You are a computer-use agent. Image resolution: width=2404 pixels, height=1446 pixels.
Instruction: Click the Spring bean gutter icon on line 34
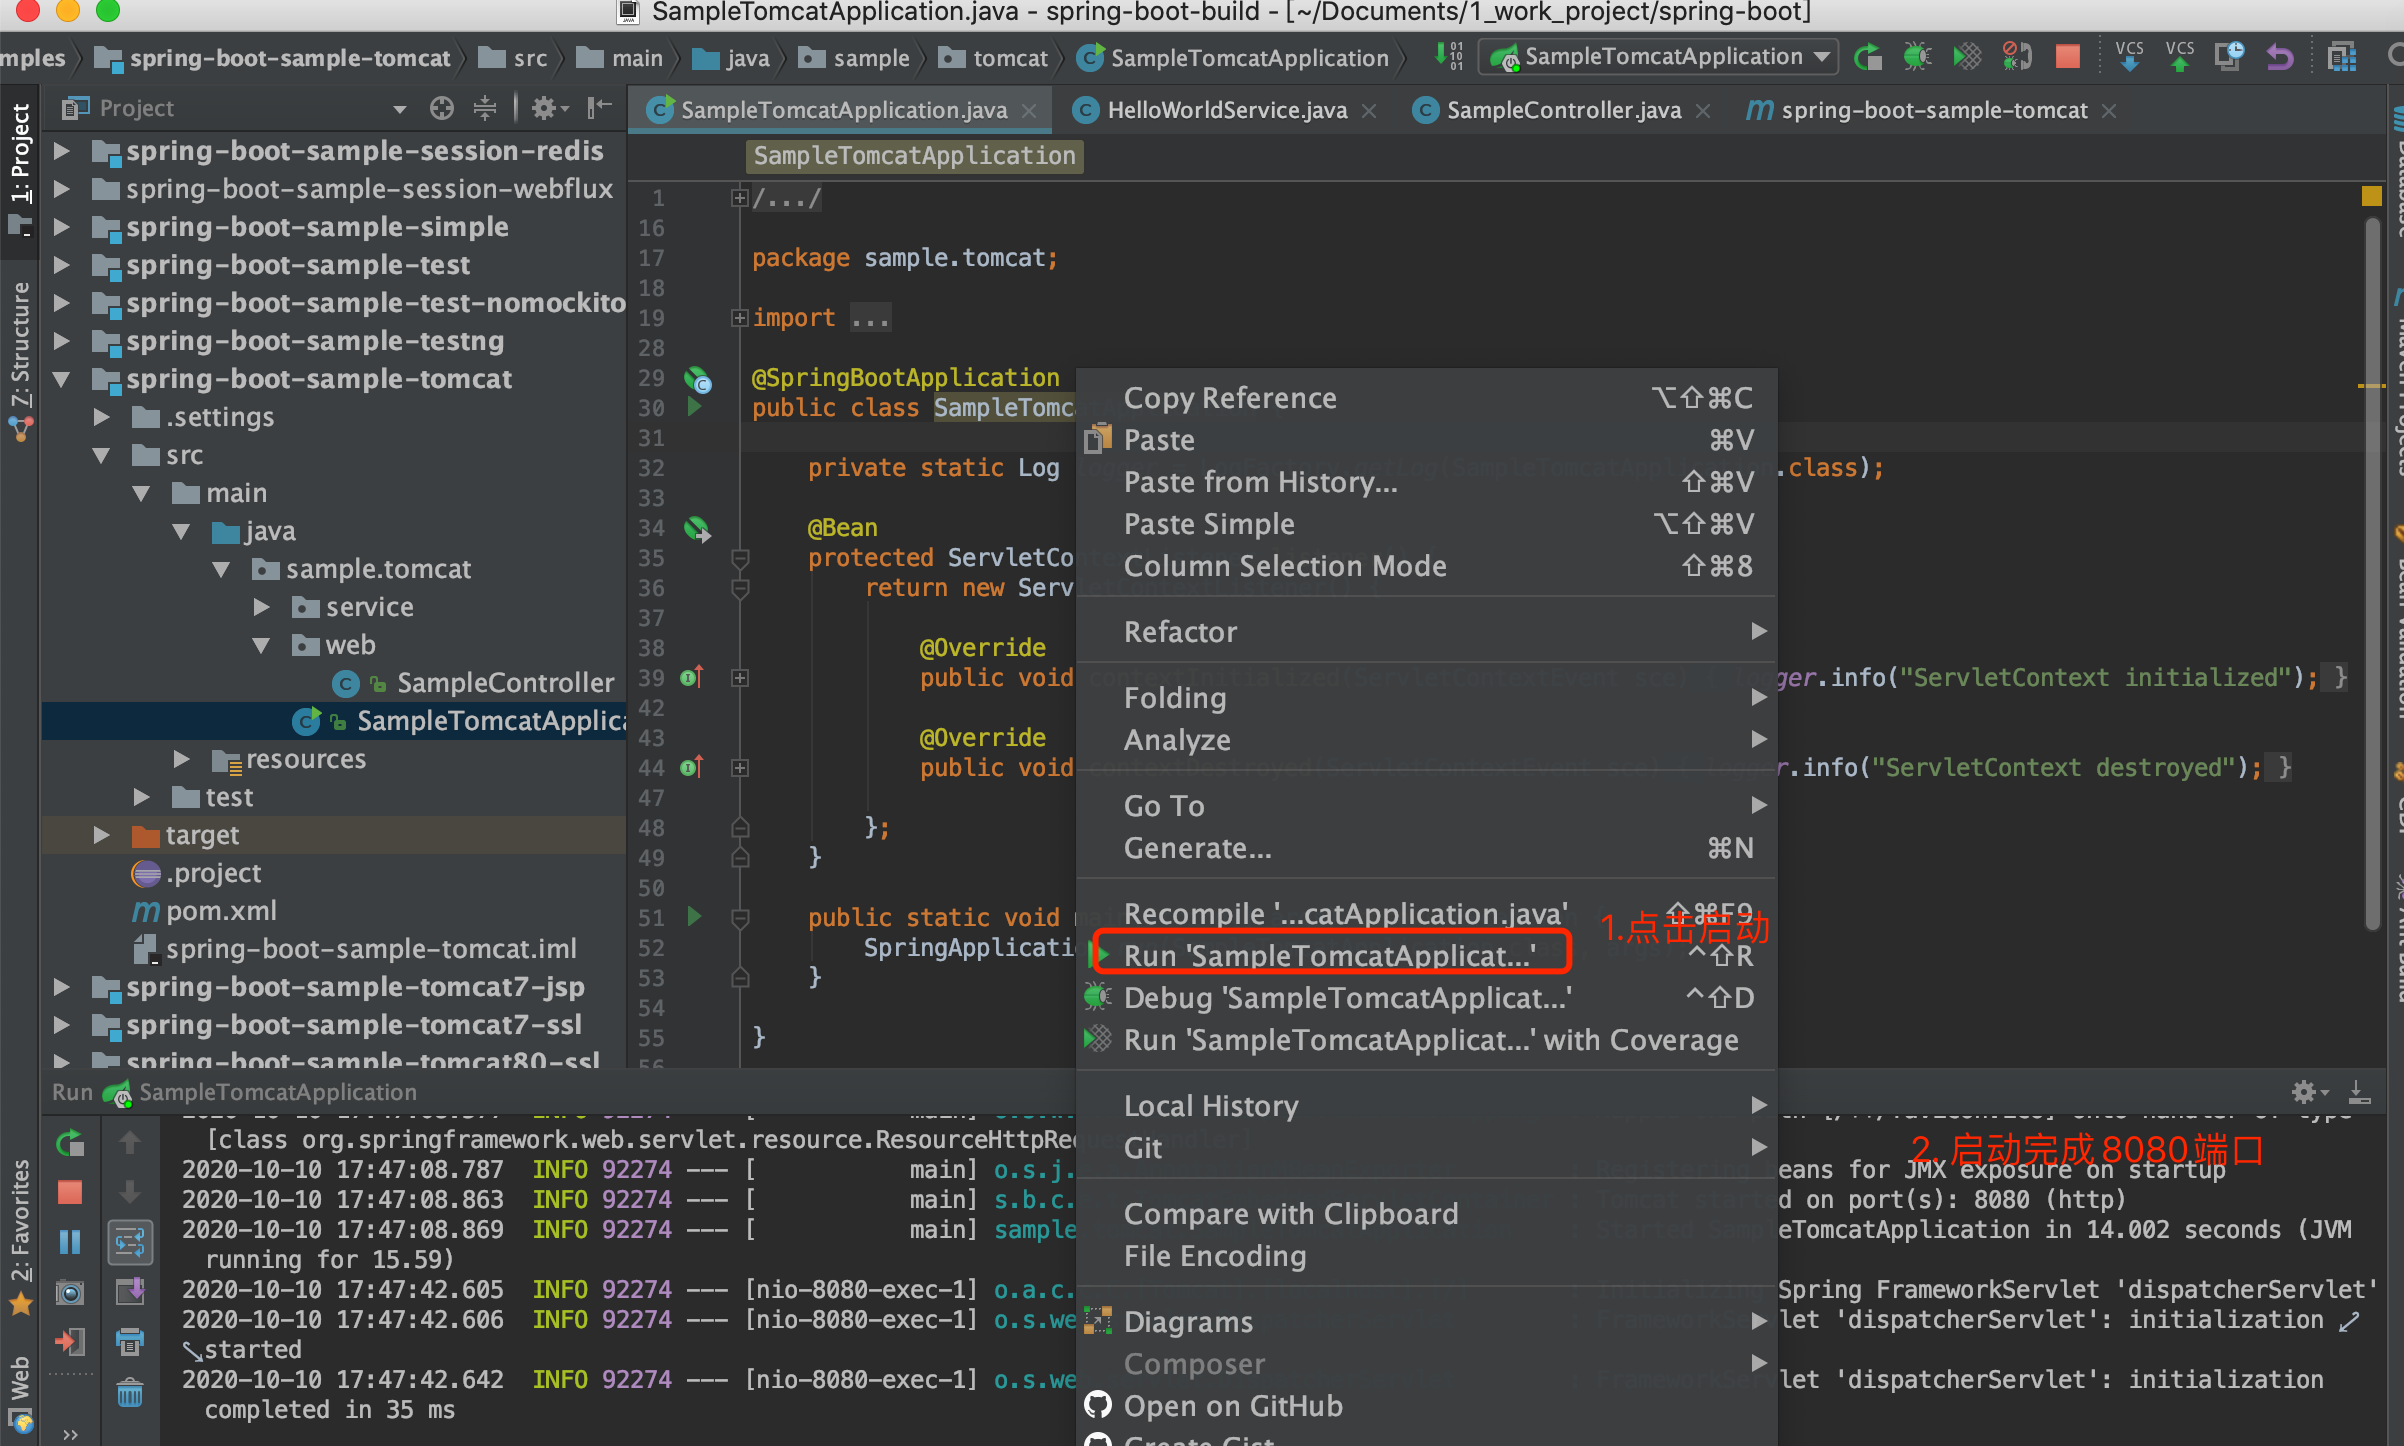(697, 529)
